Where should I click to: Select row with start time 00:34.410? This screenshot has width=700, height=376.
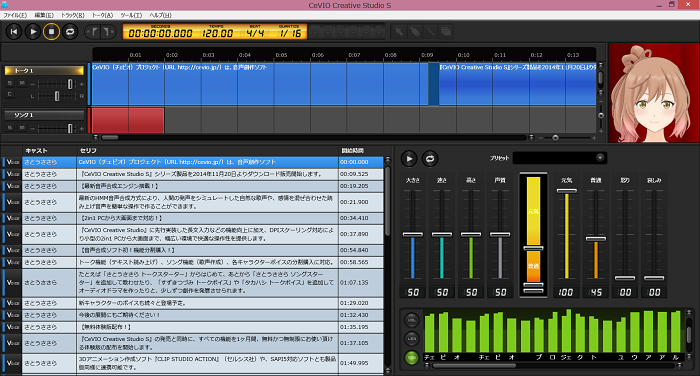coord(193,218)
